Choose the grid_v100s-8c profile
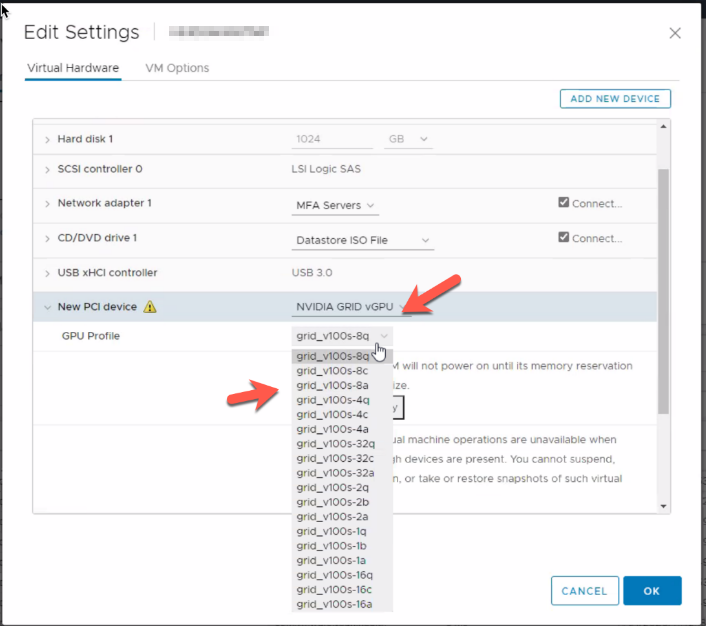Viewport: 706px width, 627px height. pyautogui.click(x=342, y=371)
